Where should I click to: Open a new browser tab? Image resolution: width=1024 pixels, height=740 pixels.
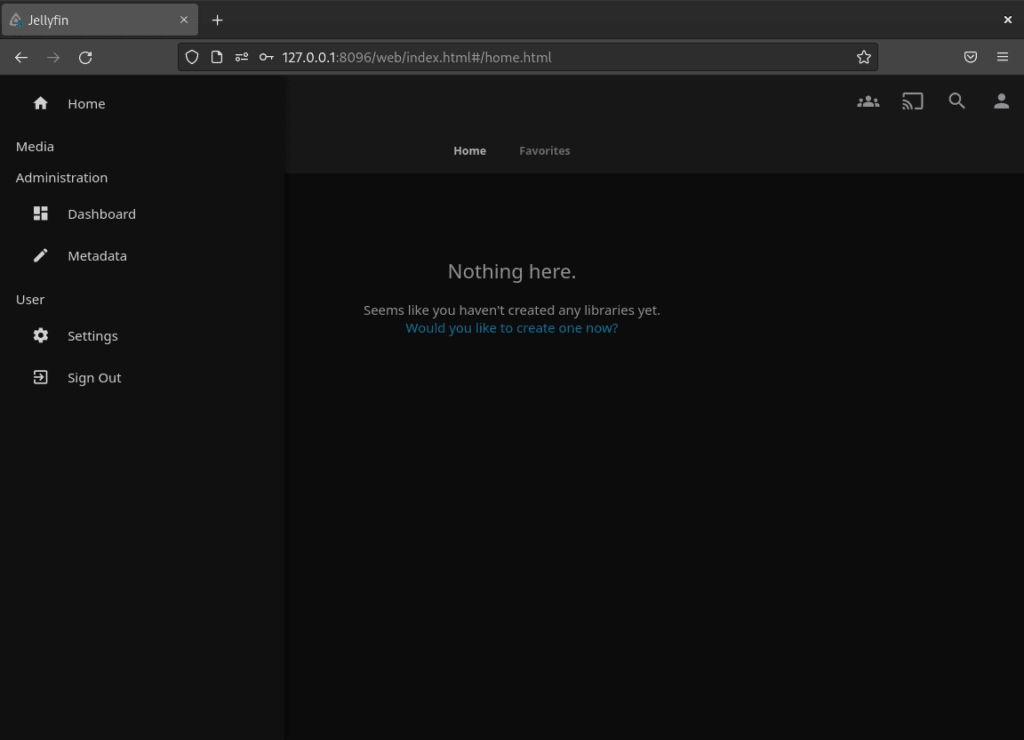(218, 19)
